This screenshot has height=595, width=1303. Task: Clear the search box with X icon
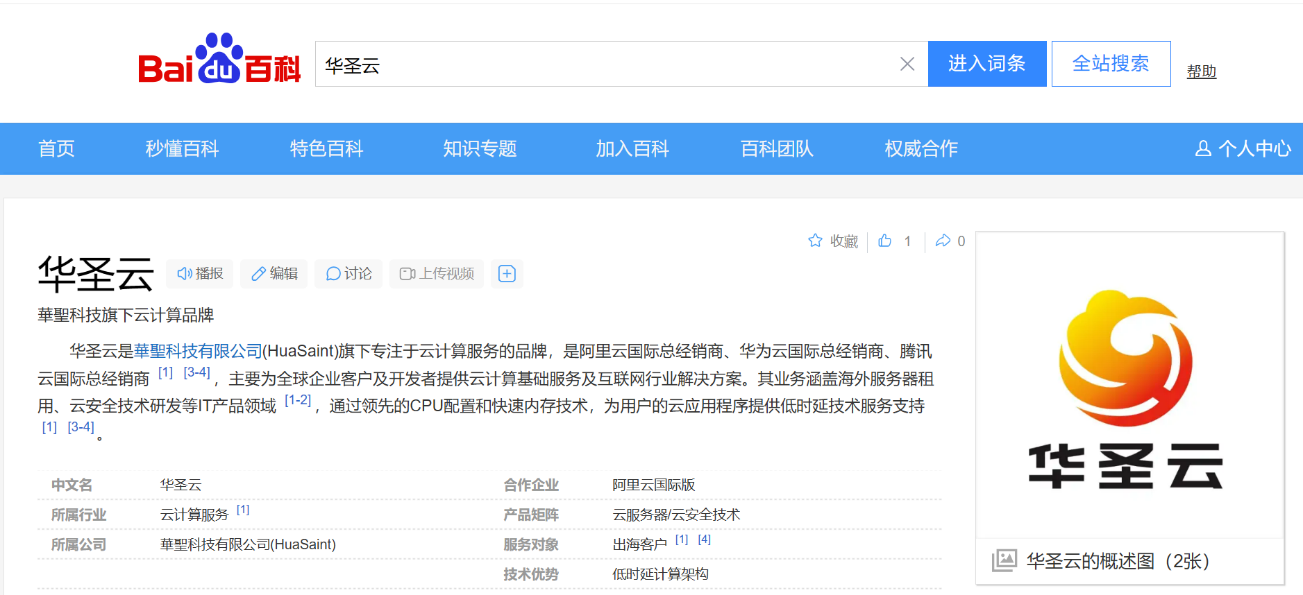[907, 64]
